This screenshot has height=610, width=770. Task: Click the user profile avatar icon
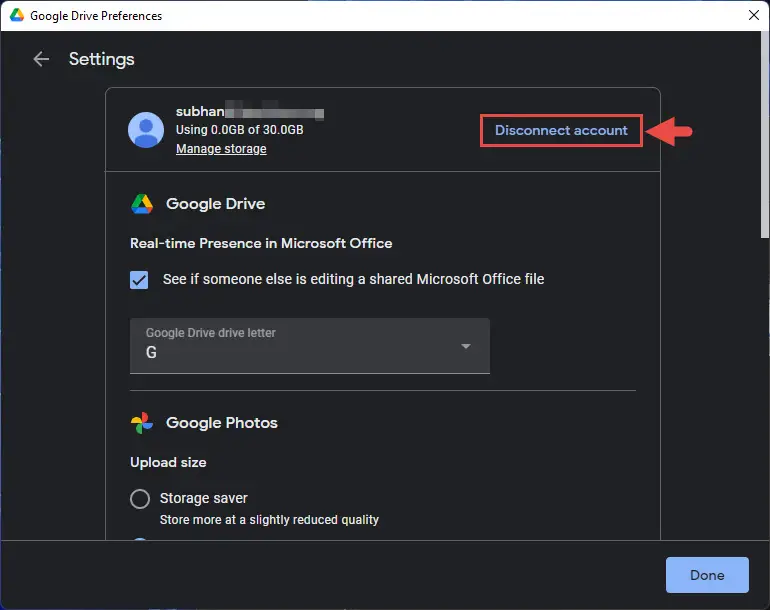146,130
